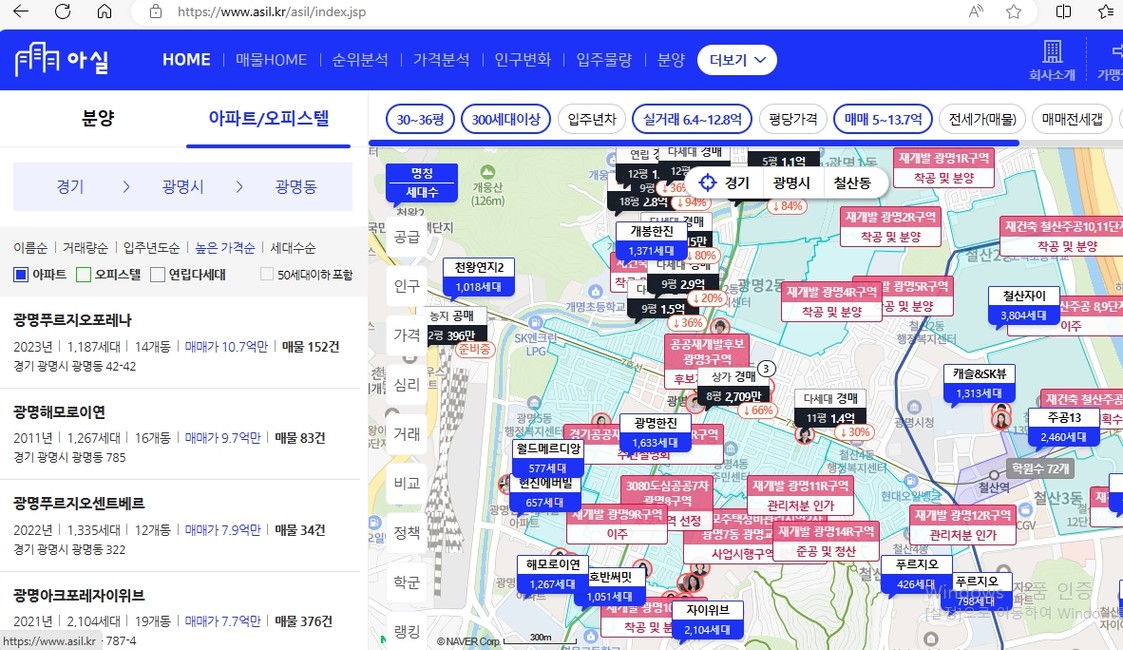This screenshot has width=1123, height=650.
Task: Open 매물HOME menu item
Action: (271, 59)
